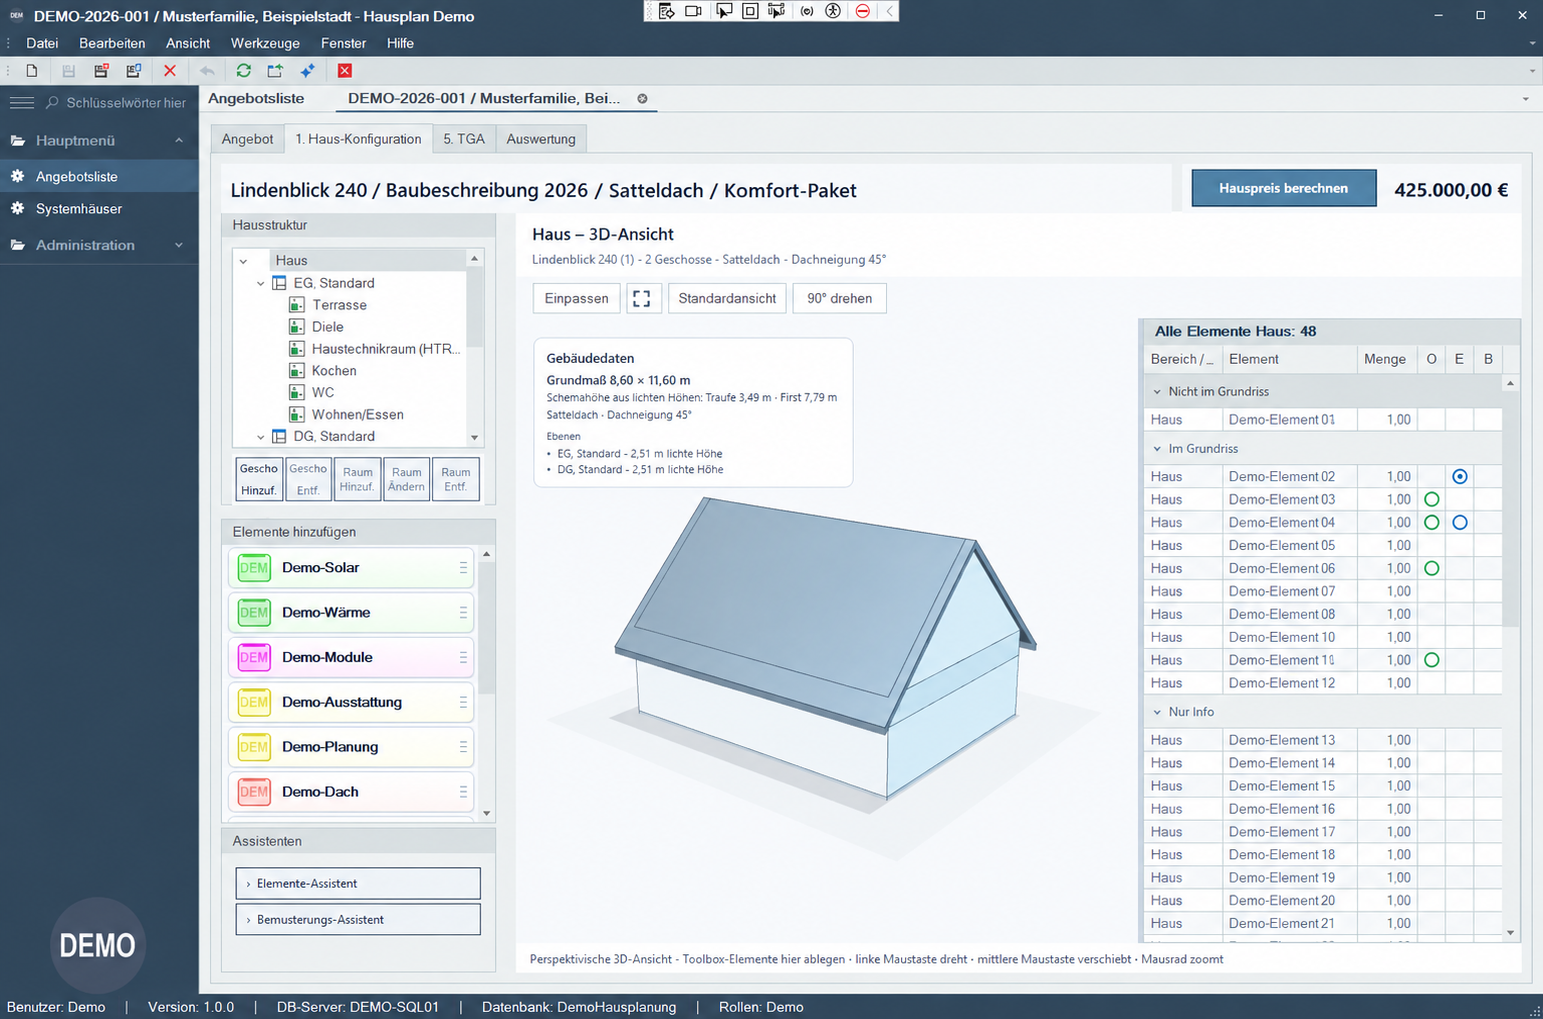Click the Demo-Dach red DEM icon
Viewport: 1543px width, 1019px height.
click(x=254, y=792)
